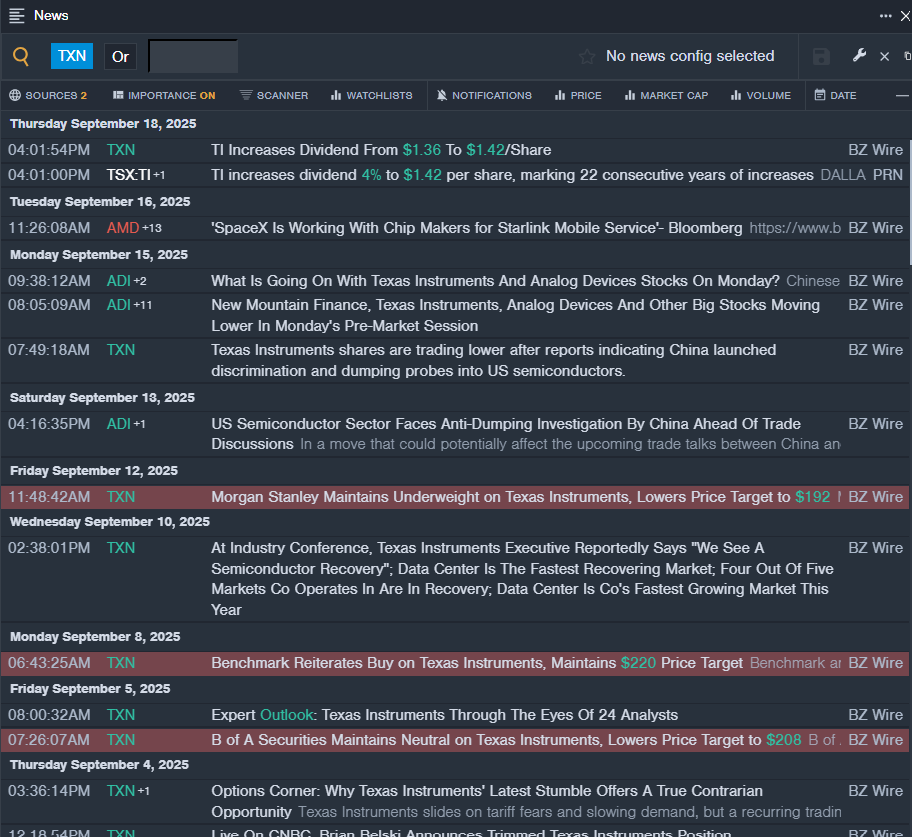Open the three-dot menu in News header

click(x=886, y=15)
